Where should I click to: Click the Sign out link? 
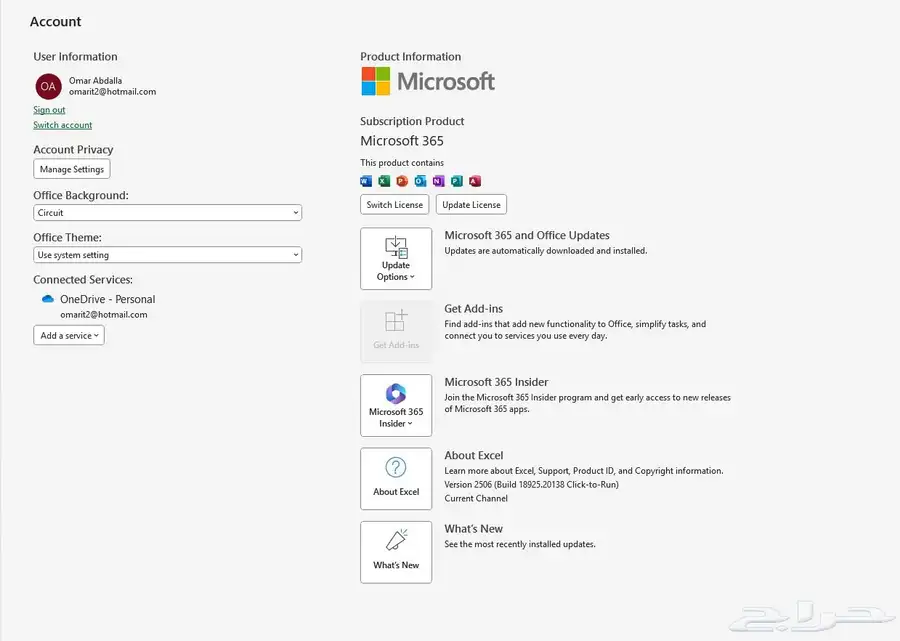[x=49, y=110]
